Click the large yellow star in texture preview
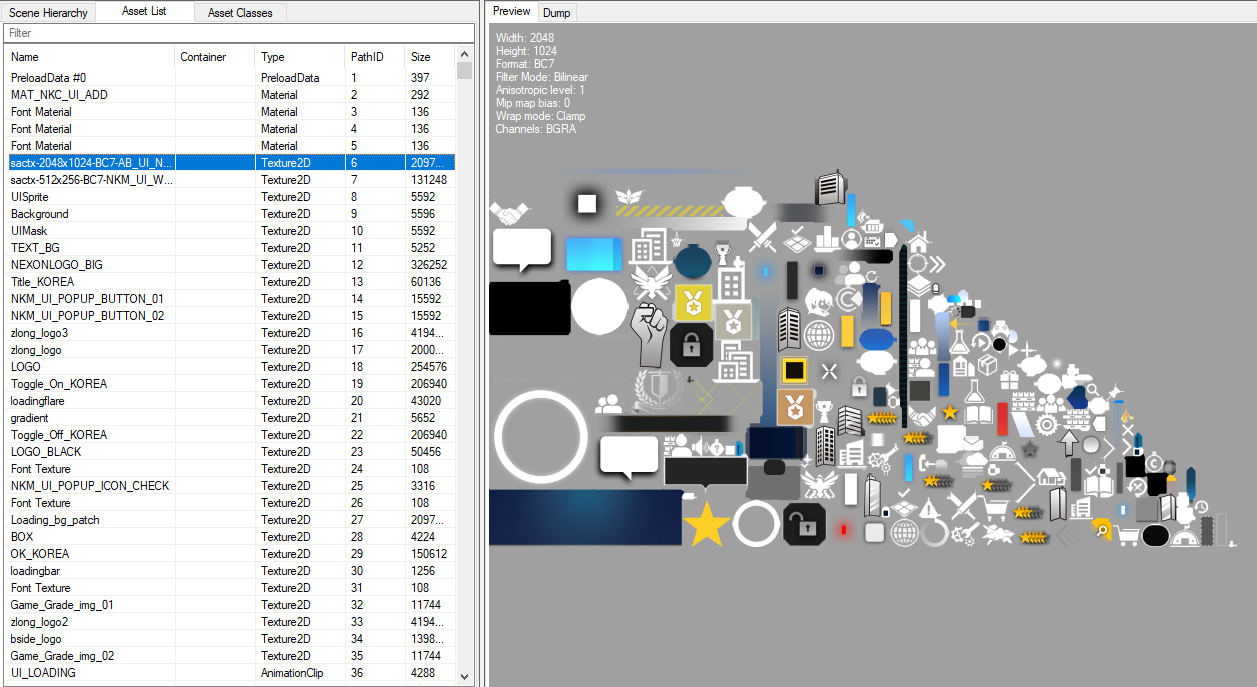The width and height of the screenshot is (1257, 687). tap(706, 525)
